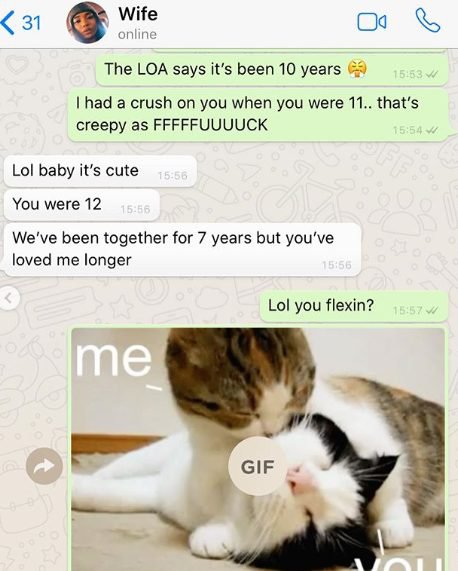Viewport: 458px width, 571px height.
Task: Tap the 'The LOA says it's been 10 years' message
Action: (272, 70)
